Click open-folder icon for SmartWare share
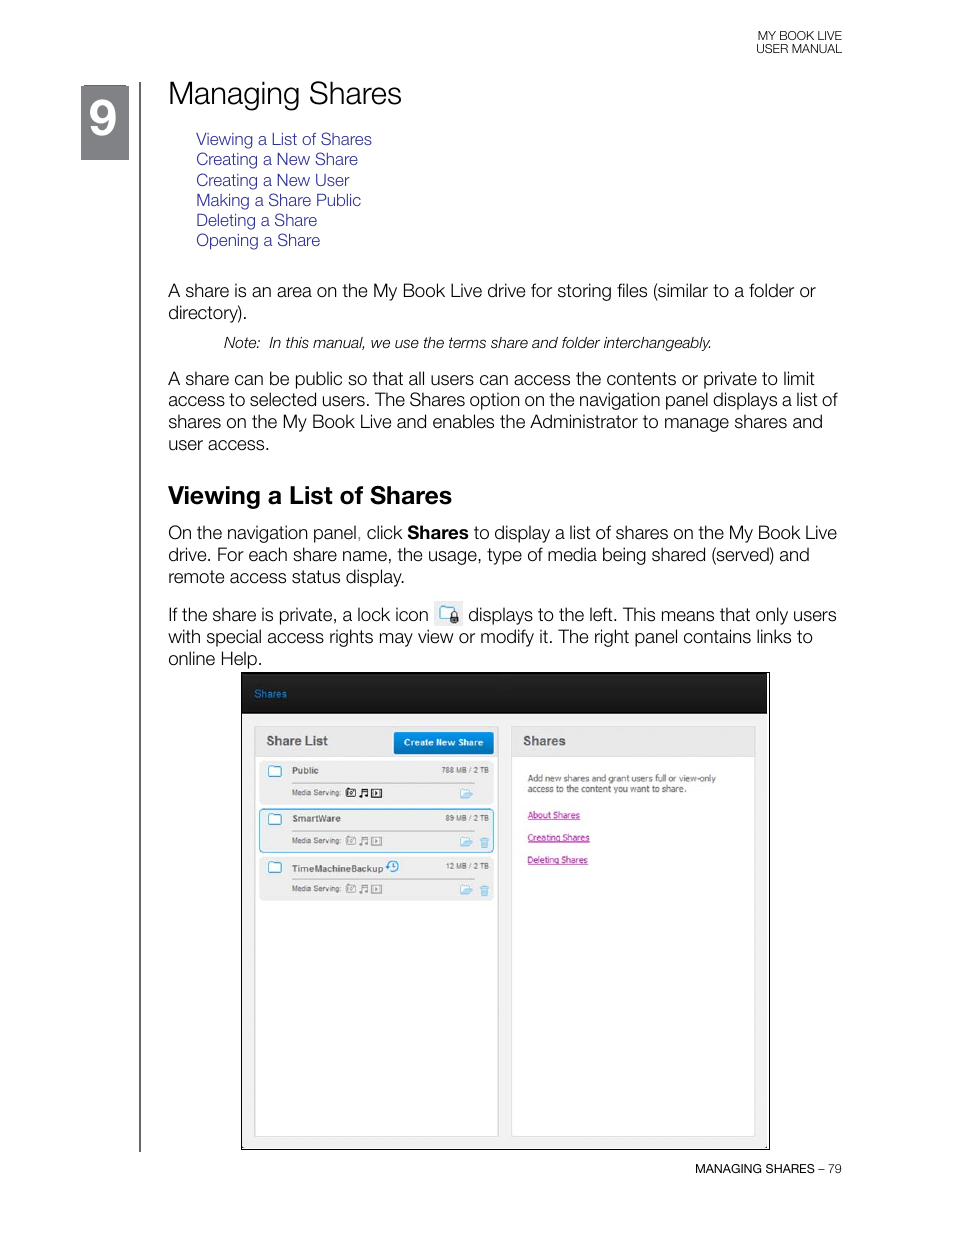Screen dimensions: 954x1235 (466, 842)
